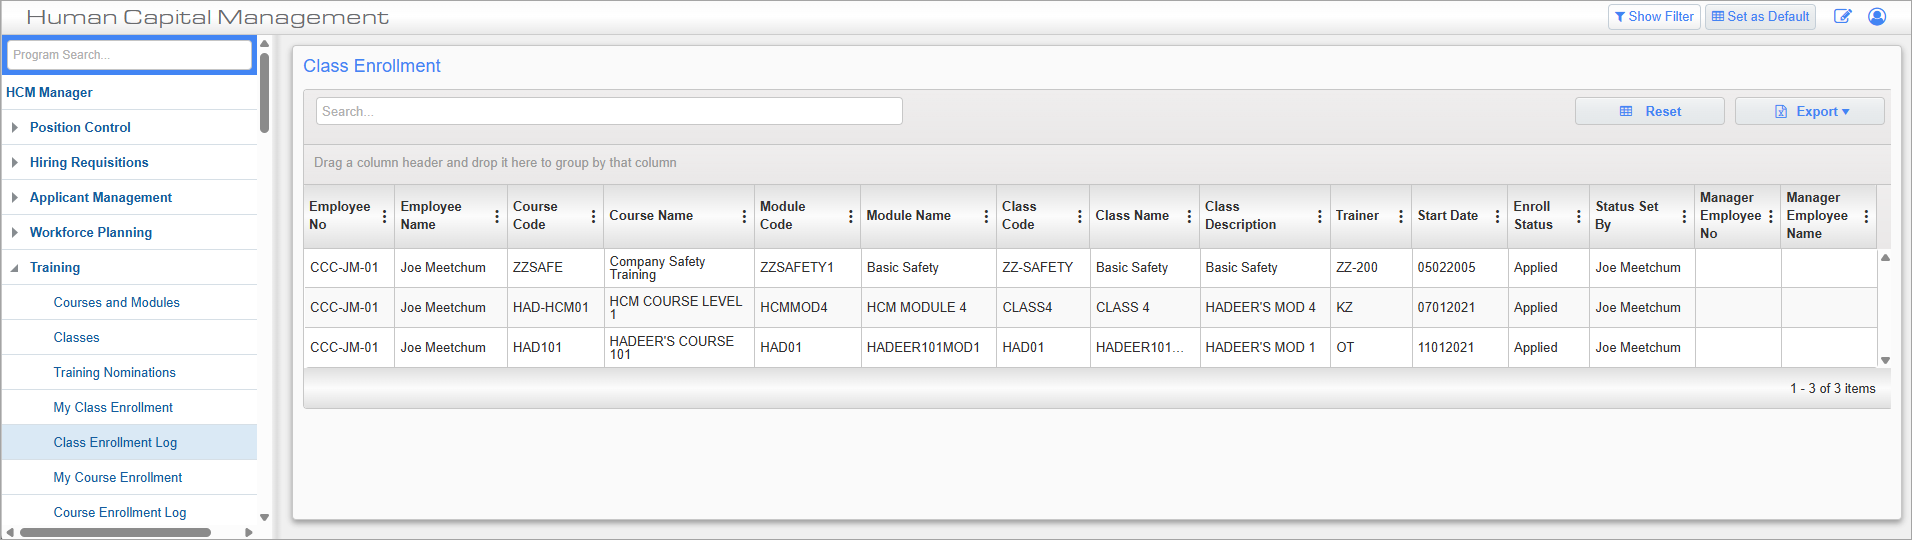Click HCMMOD4 module code cell
This screenshot has height=540, width=1912.
click(807, 308)
